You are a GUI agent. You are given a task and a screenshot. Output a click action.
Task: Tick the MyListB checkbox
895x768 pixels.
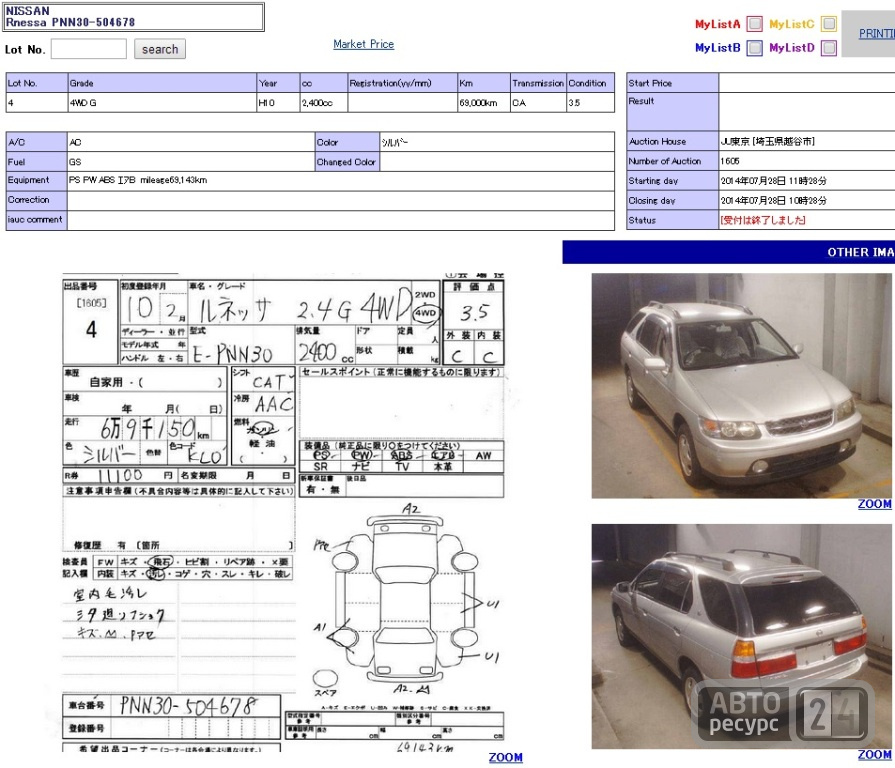pyautogui.click(x=755, y=48)
